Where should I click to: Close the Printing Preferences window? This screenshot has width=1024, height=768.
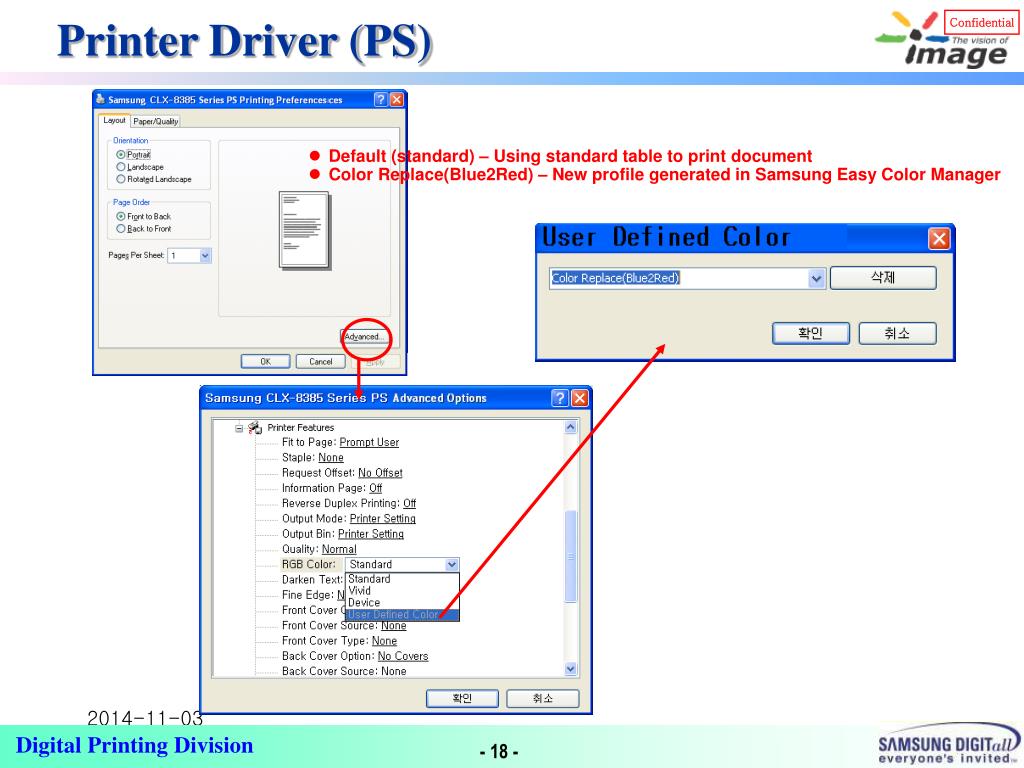point(396,99)
